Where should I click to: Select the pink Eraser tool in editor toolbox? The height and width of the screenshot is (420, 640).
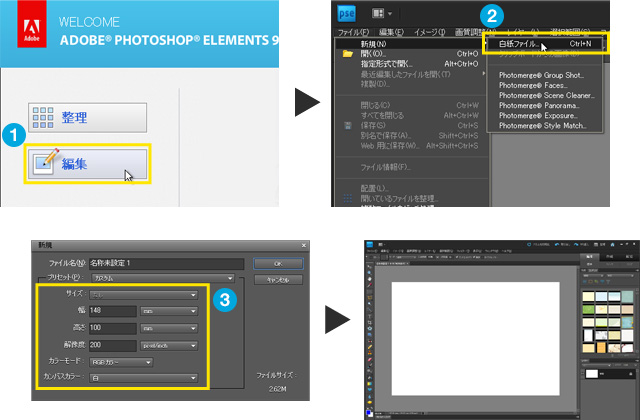pos(369,360)
